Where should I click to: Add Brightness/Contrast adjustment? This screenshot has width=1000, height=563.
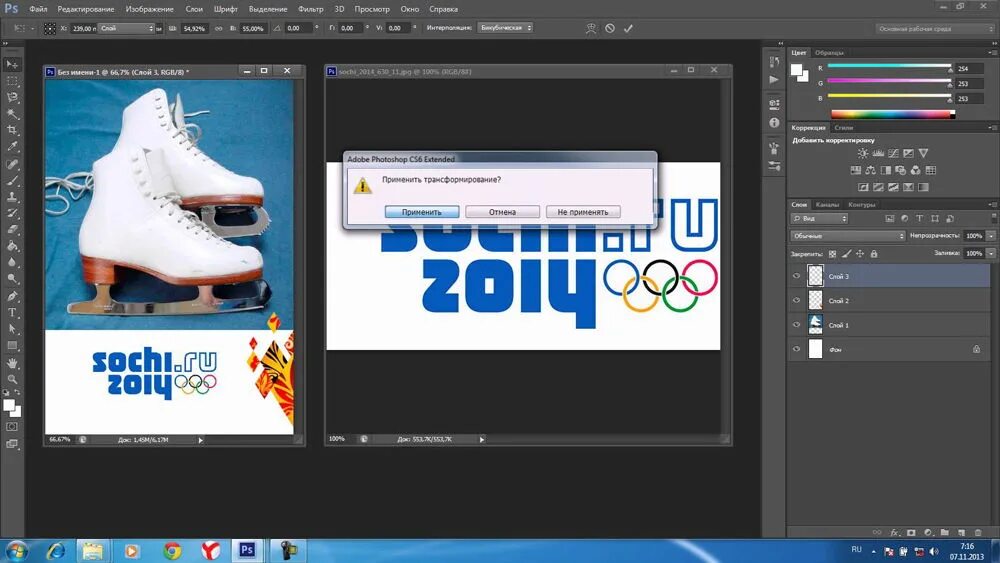coord(863,153)
